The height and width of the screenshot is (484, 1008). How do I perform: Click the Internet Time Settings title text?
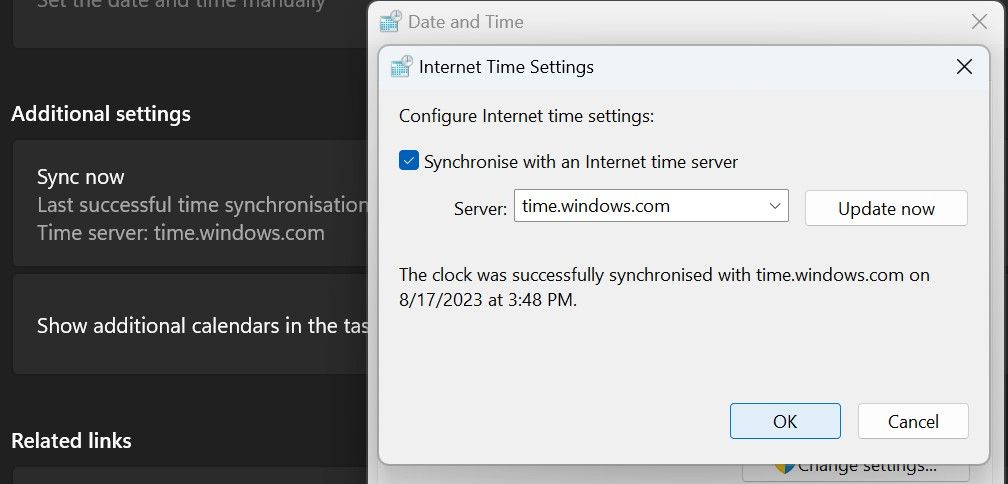[x=506, y=67]
